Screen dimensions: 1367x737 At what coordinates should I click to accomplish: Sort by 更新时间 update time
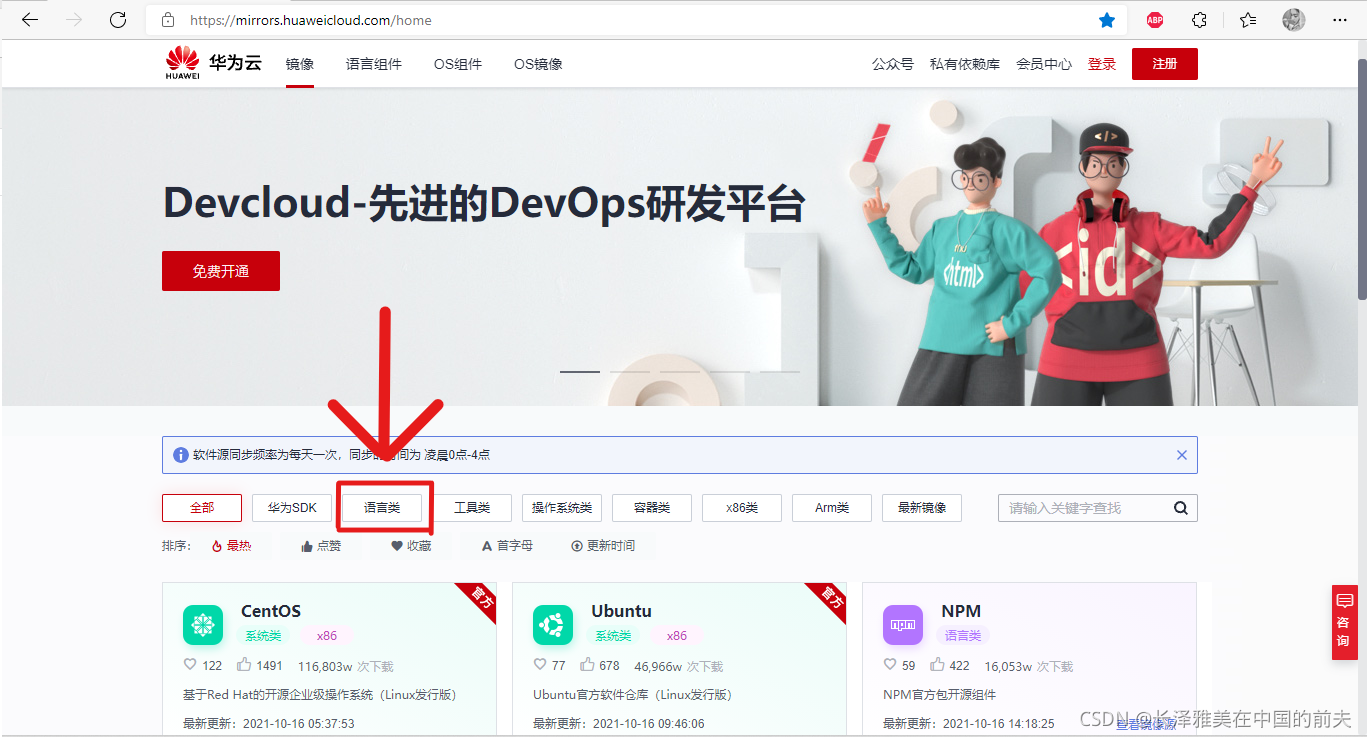603,546
